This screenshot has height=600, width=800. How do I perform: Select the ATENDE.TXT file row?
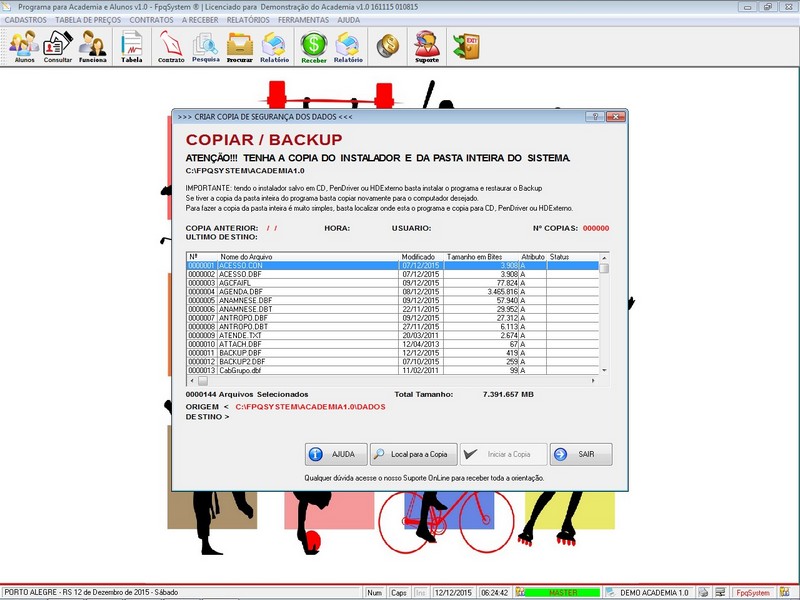(x=393, y=335)
